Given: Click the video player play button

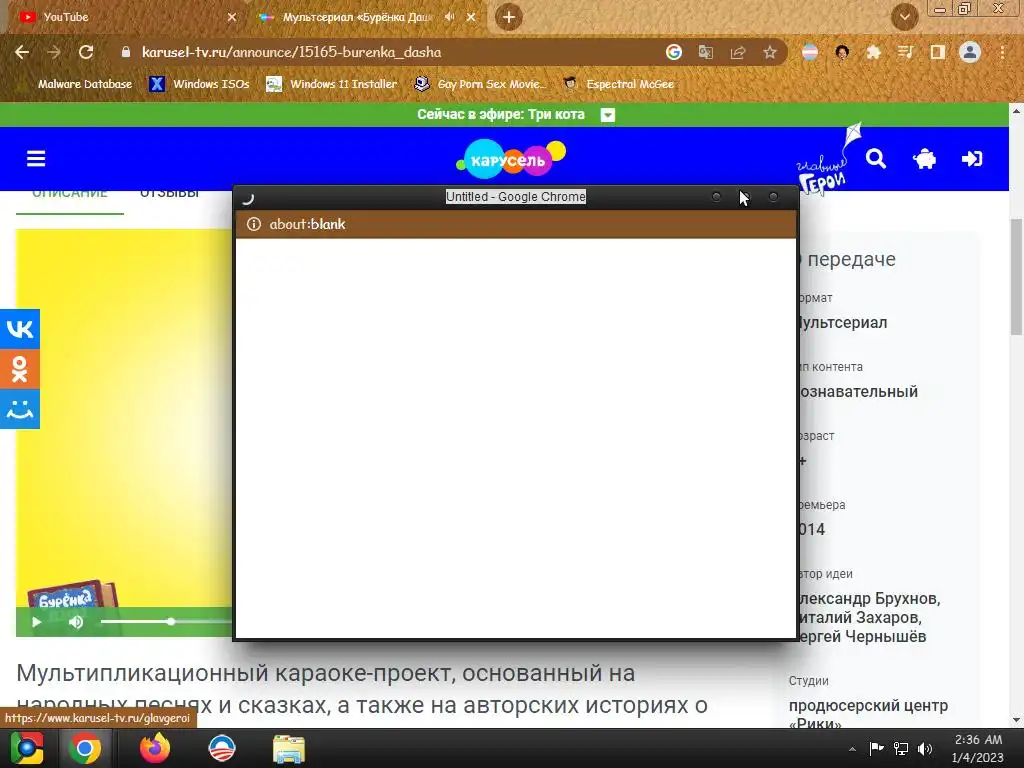Looking at the screenshot, I should 37,622.
